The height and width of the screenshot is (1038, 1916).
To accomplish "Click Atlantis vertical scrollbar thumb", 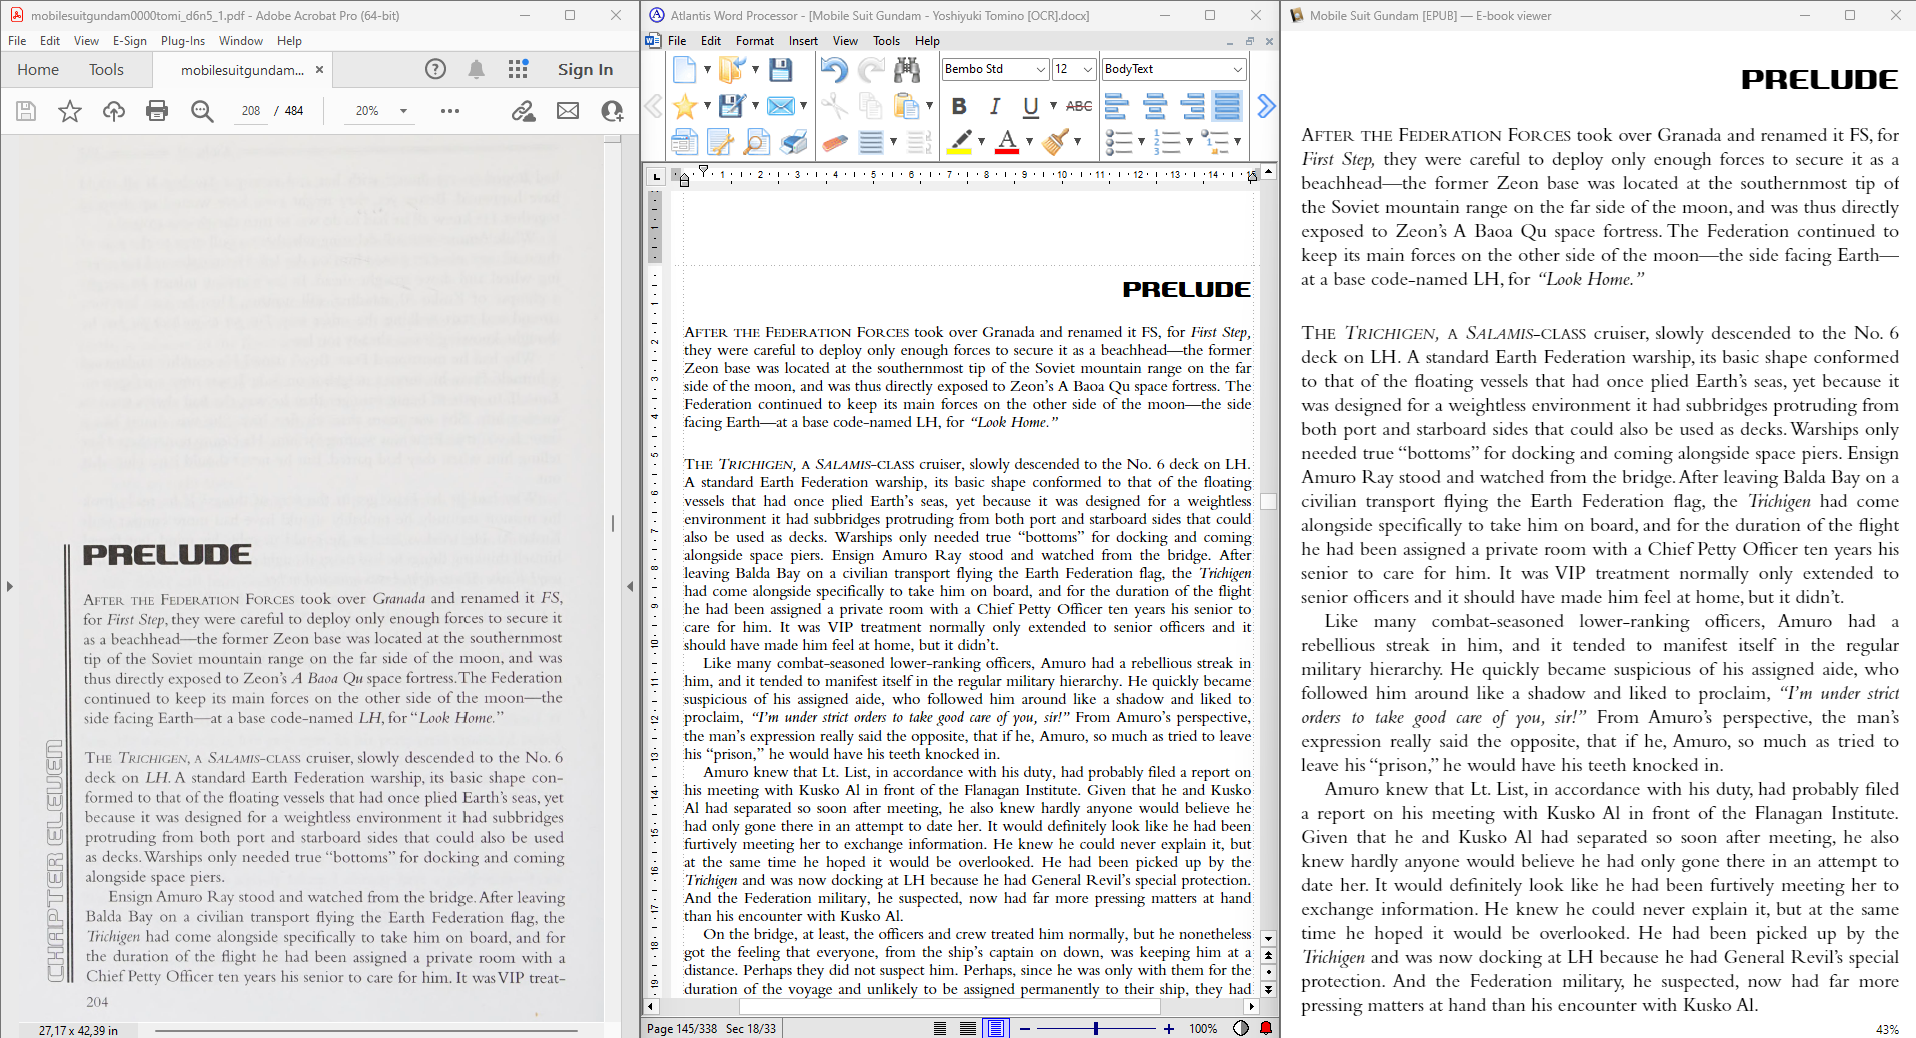I will pos(1269,501).
